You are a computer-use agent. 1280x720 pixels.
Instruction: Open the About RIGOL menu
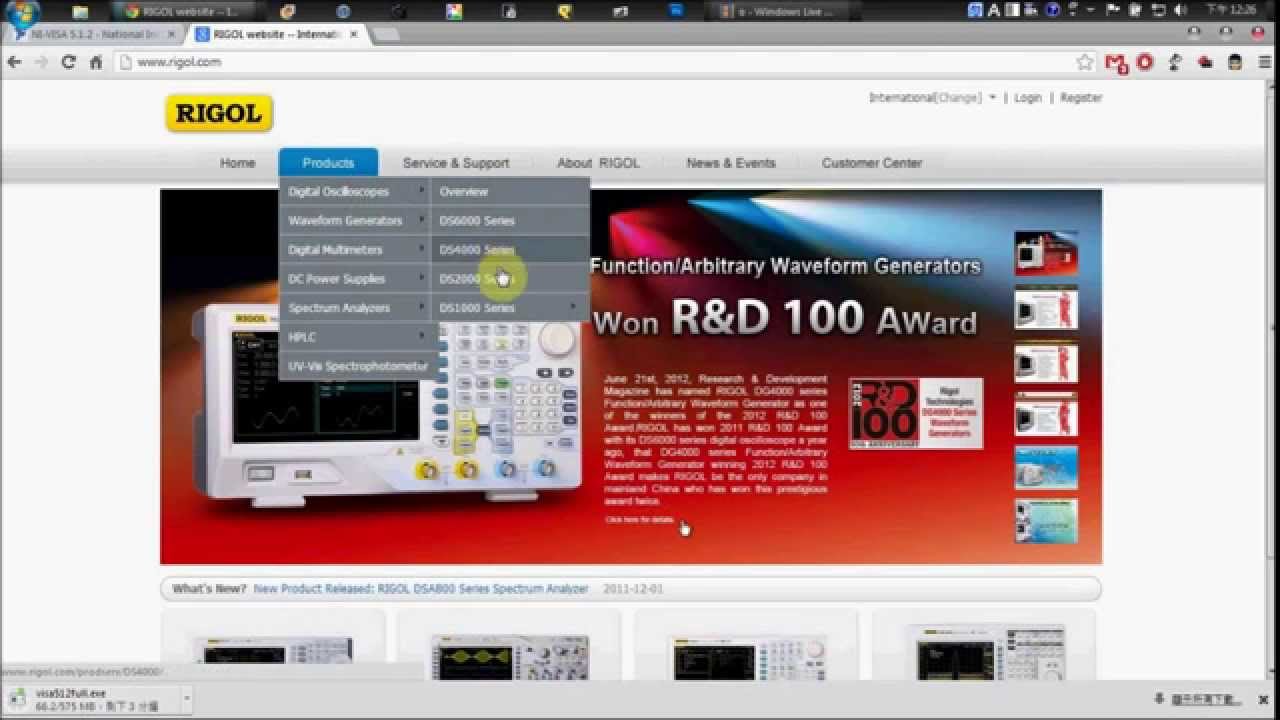(x=598, y=163)
